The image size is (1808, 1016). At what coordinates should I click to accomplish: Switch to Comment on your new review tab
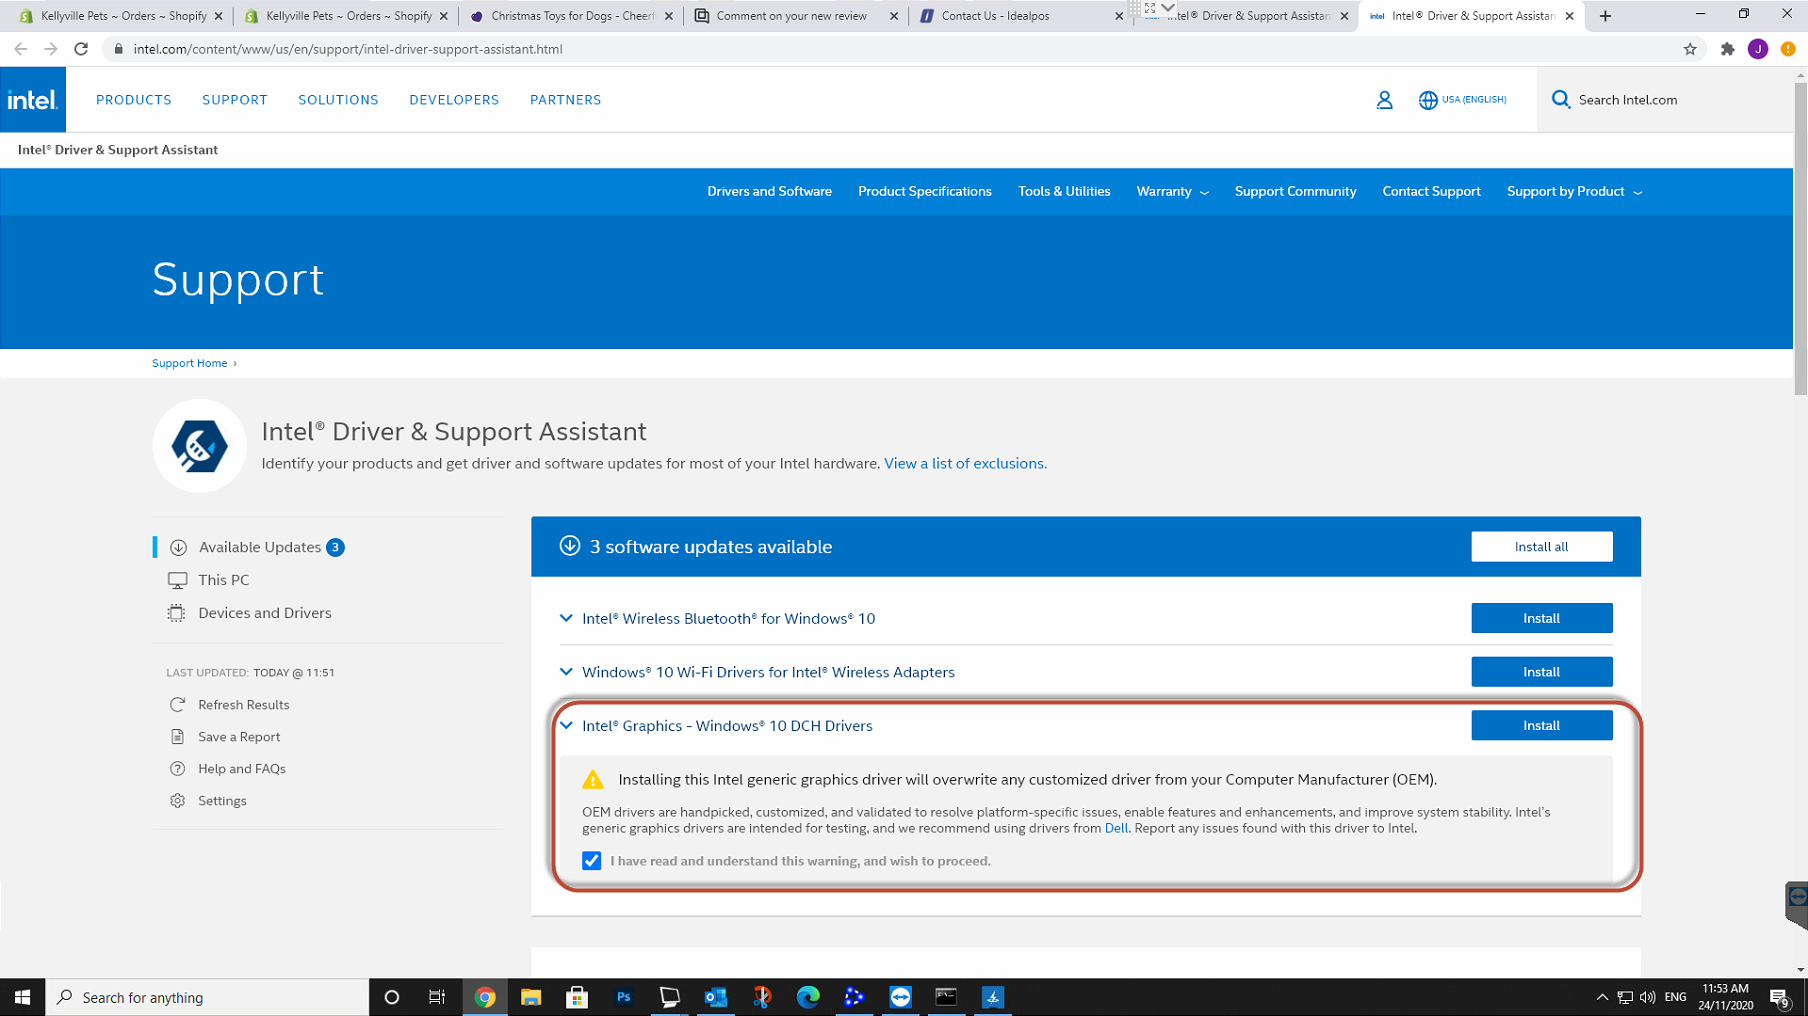pyautogui.click(x=796, y=16)
